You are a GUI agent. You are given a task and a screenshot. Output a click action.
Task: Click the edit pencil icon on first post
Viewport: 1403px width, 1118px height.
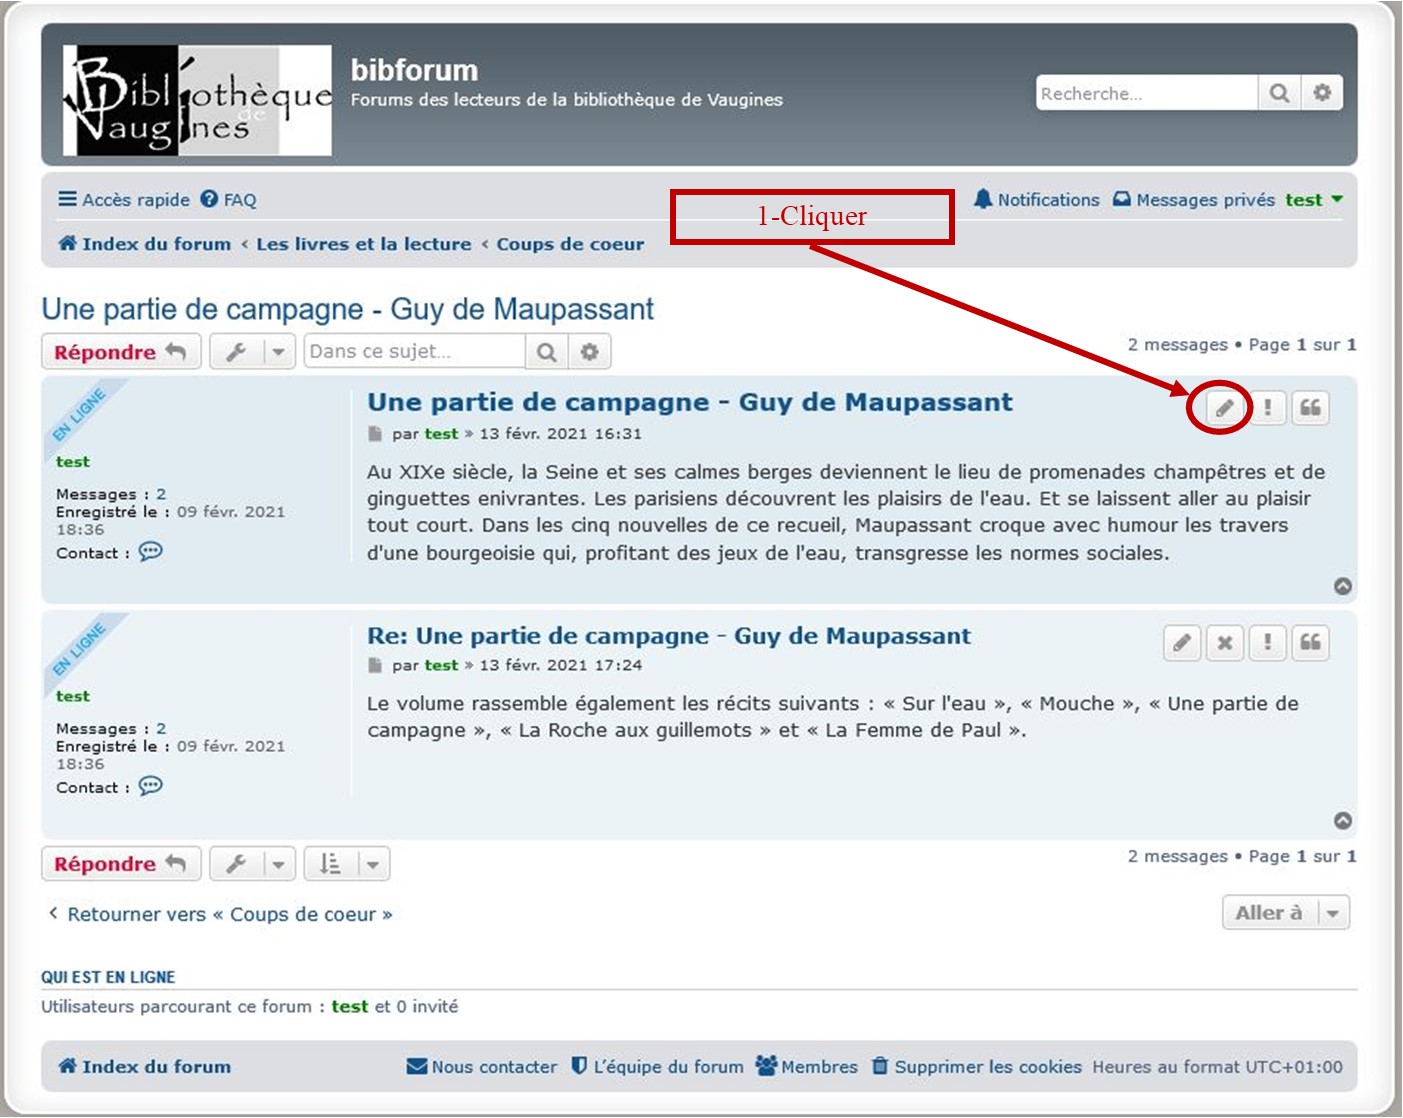tap(1223, 408)
